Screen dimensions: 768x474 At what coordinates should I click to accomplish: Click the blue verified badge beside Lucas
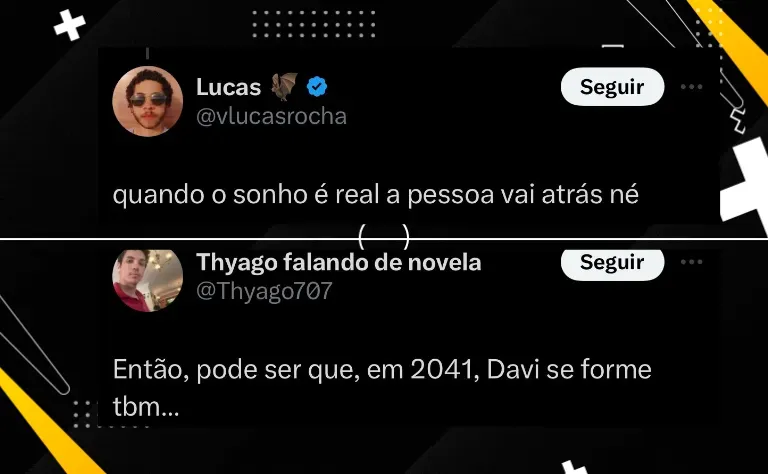click(317, 87)
